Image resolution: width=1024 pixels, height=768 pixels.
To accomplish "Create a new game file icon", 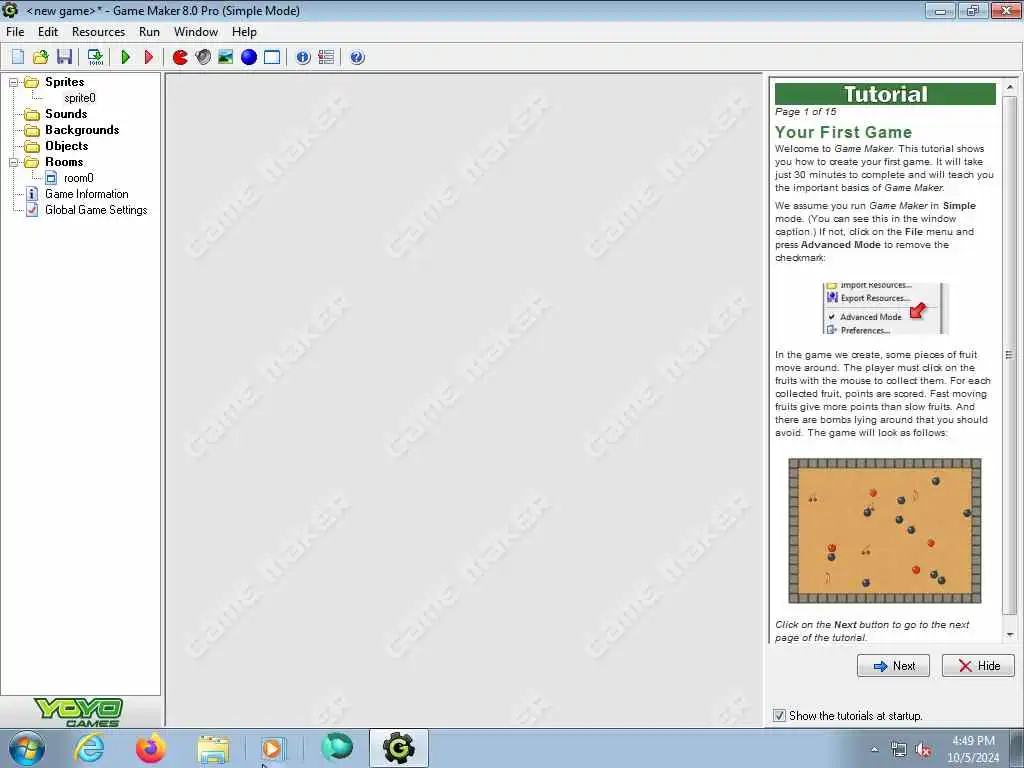I will click(x=18, y=57).
